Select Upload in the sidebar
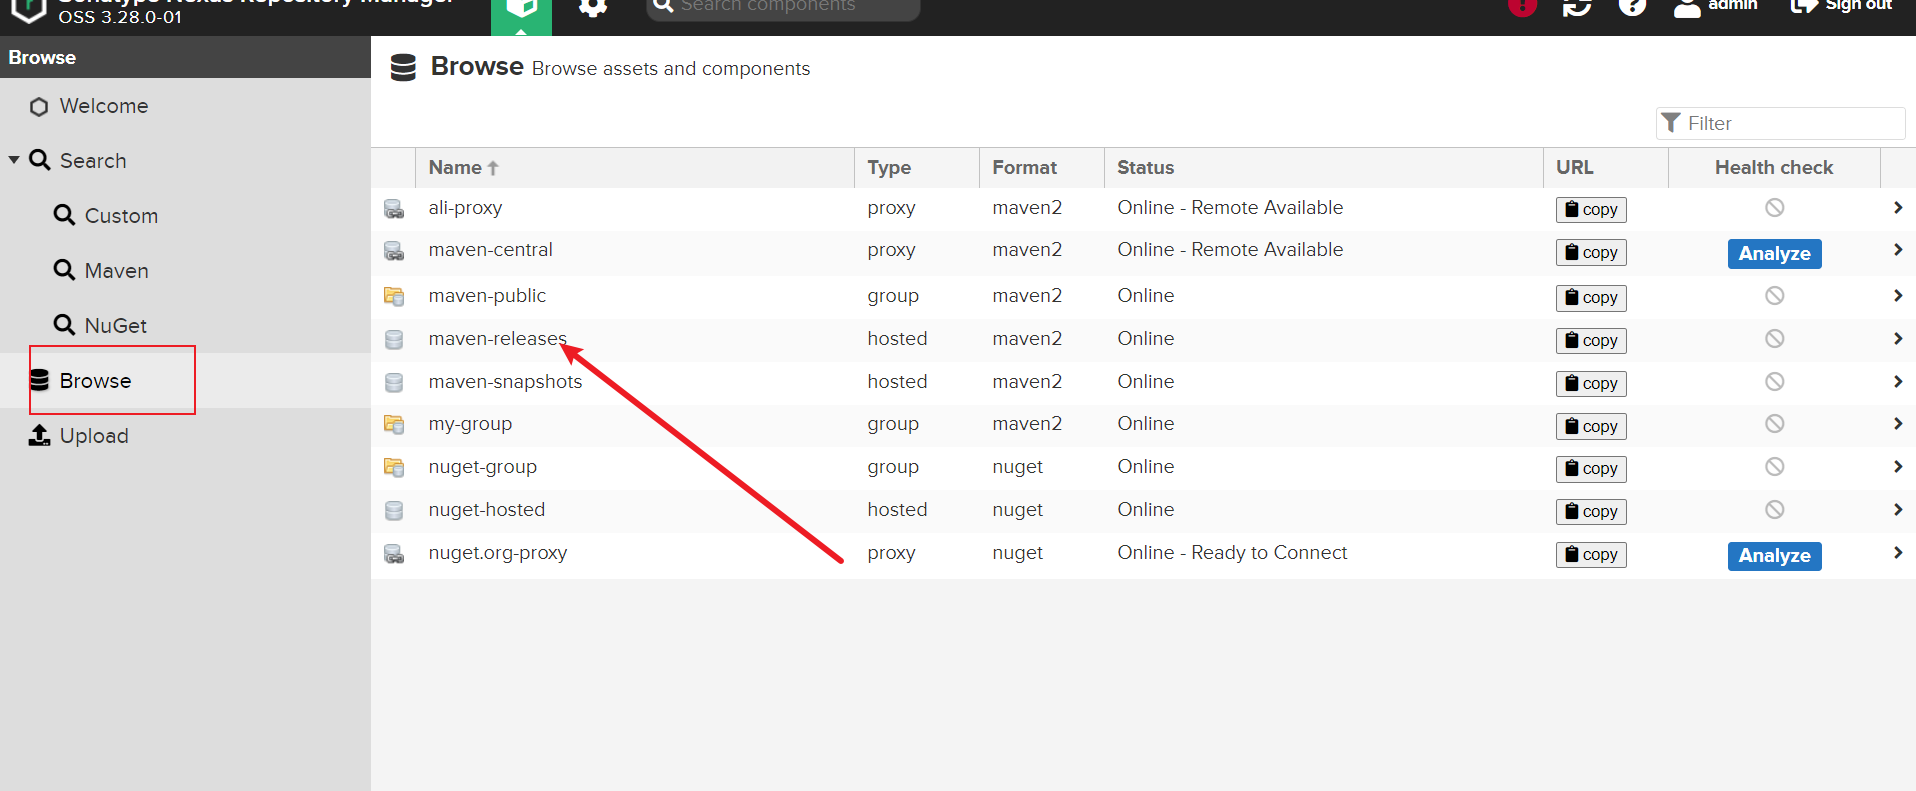Viewport: 1916px width, 791px height. 93,436
